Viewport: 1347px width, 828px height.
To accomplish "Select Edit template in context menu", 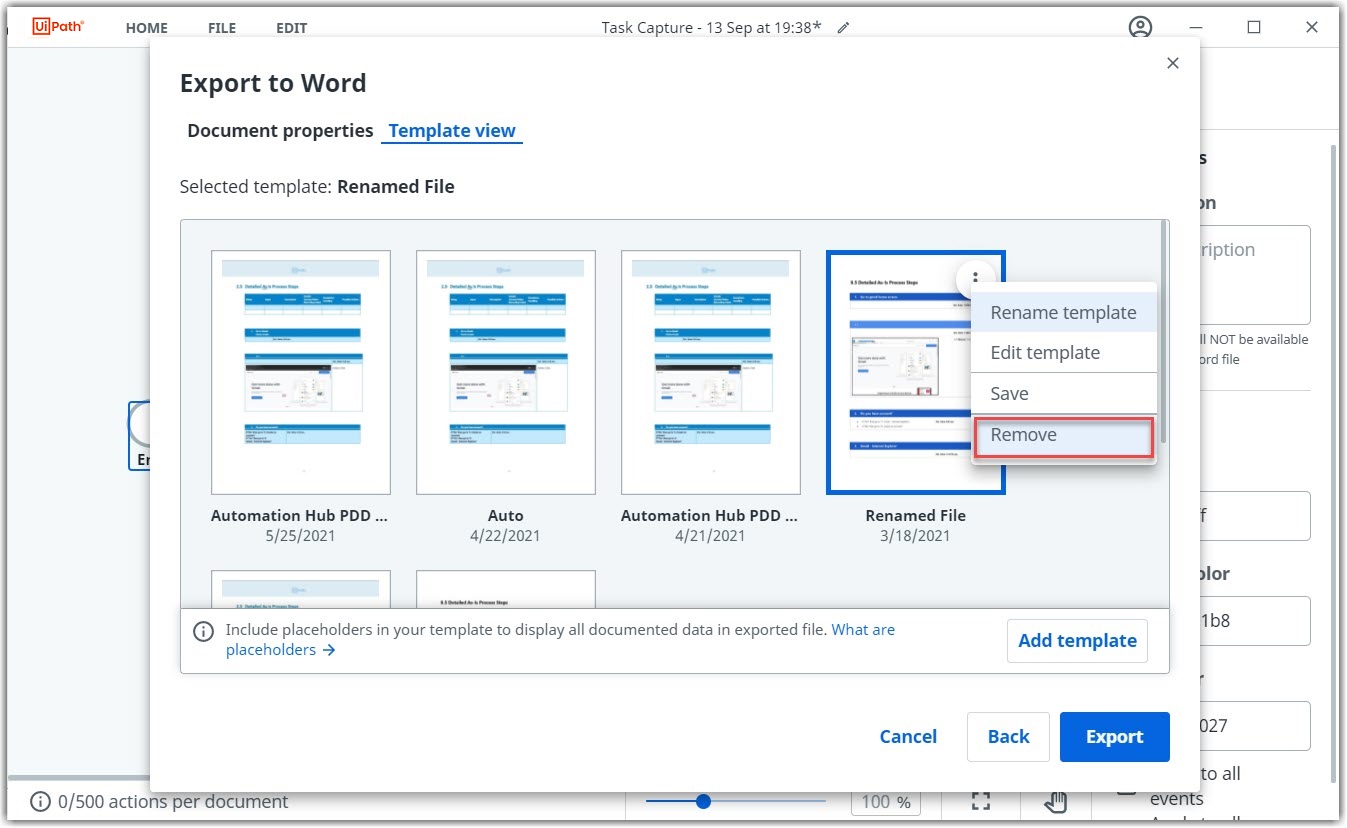I will (x=1045, y=353).
